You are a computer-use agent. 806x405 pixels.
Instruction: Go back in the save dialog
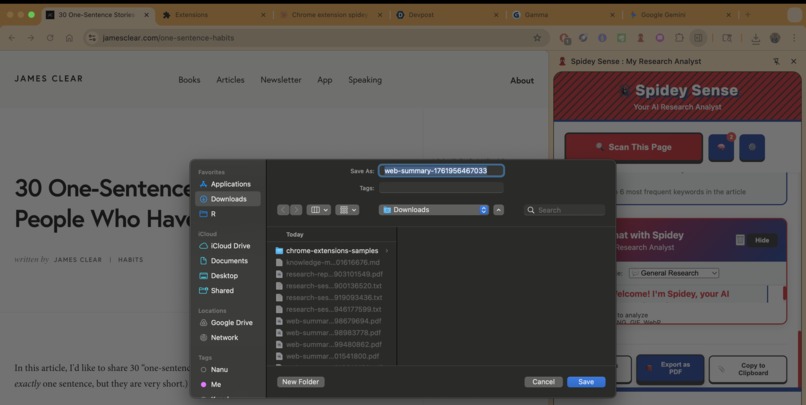click(x=283, y=210)
